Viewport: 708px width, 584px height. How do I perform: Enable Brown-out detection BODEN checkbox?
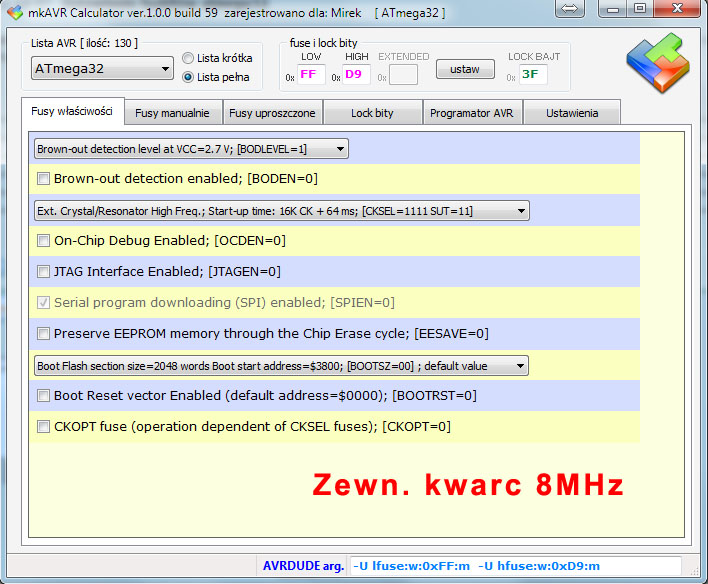(x=43, y=178)
